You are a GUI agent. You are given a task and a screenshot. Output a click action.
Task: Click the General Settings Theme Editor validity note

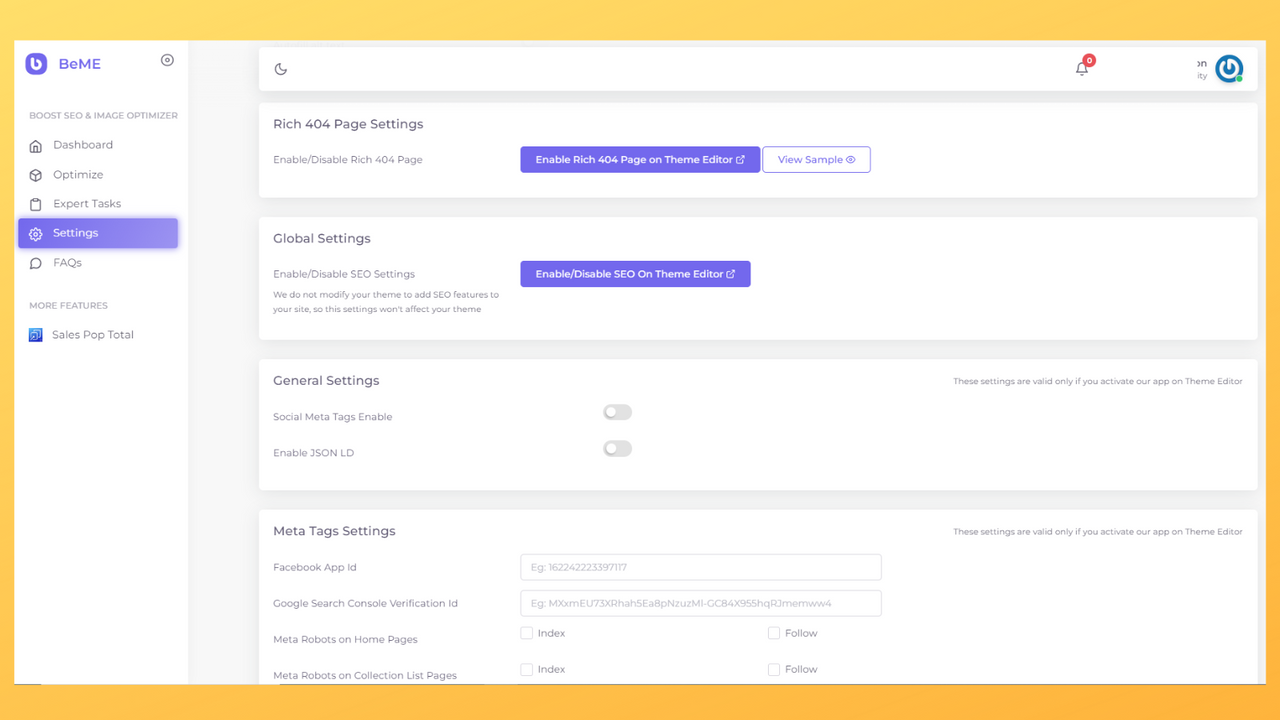click(1098, 381)
